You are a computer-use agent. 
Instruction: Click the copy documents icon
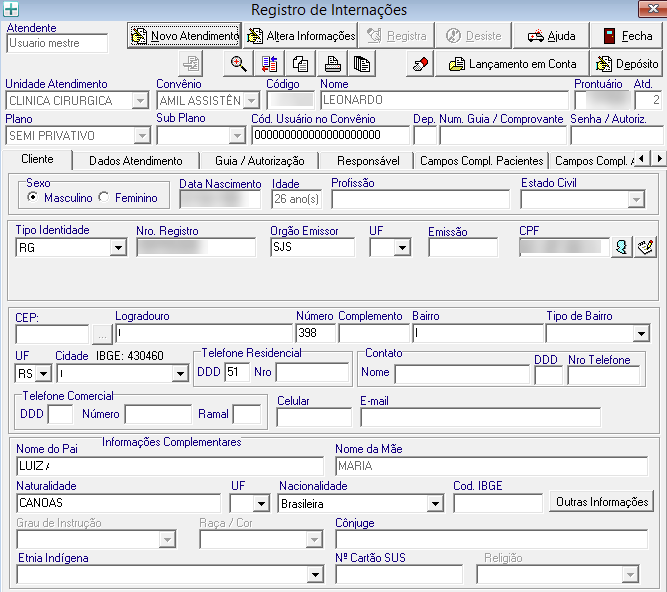[300, 64]
